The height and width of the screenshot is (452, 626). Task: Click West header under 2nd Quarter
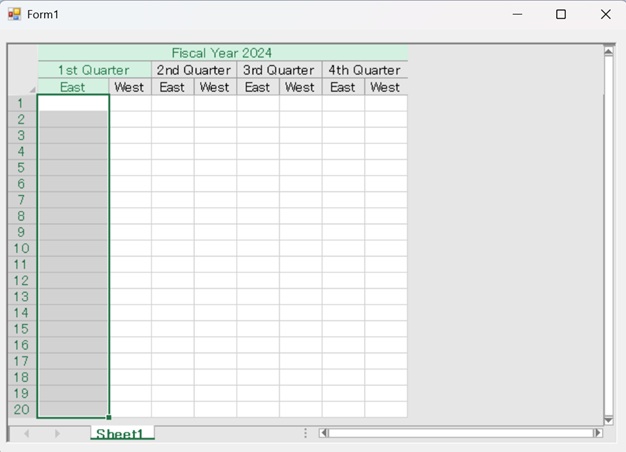tap(215, 87)
